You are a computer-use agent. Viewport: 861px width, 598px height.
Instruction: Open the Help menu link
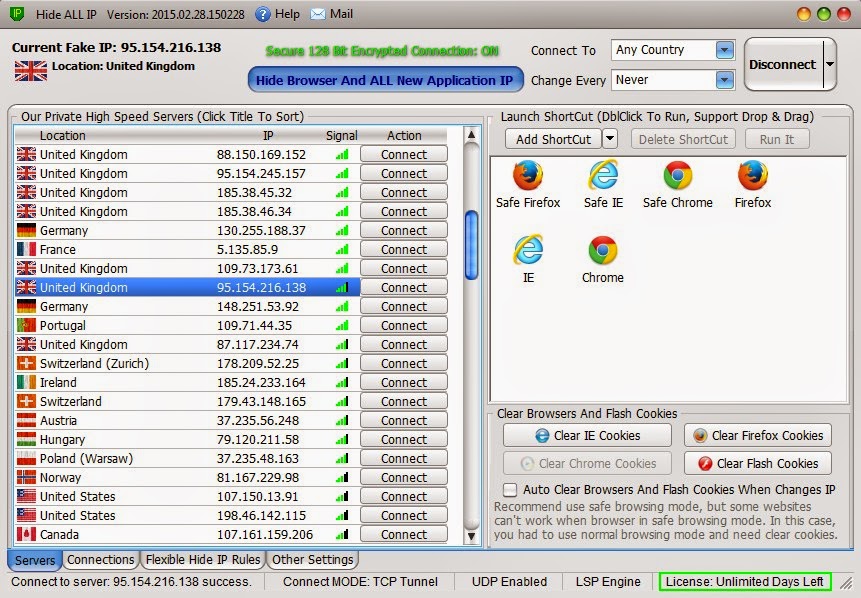(287, 14)
